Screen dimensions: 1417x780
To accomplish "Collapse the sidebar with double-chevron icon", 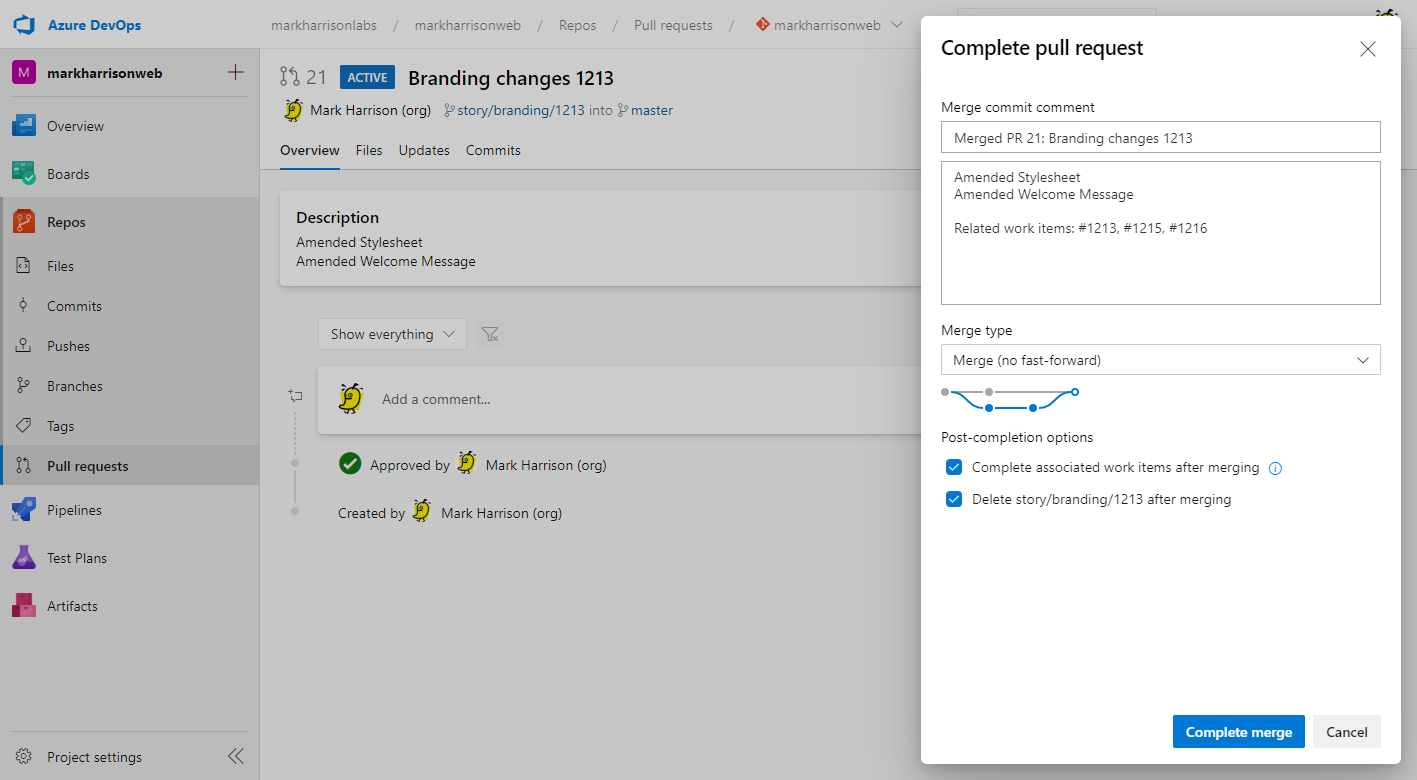I will (x=236, y=756).
